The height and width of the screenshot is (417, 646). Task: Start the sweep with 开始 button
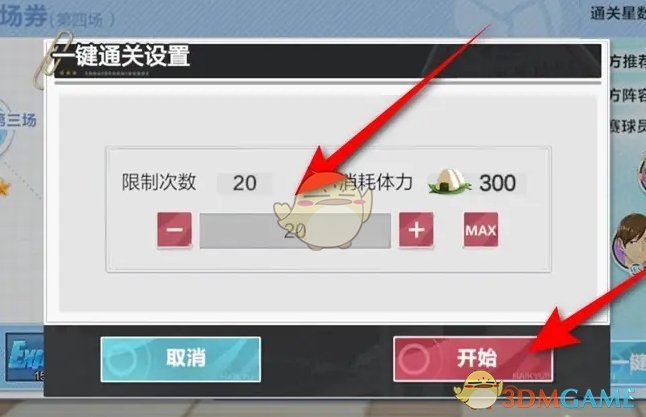click(473, 359)
